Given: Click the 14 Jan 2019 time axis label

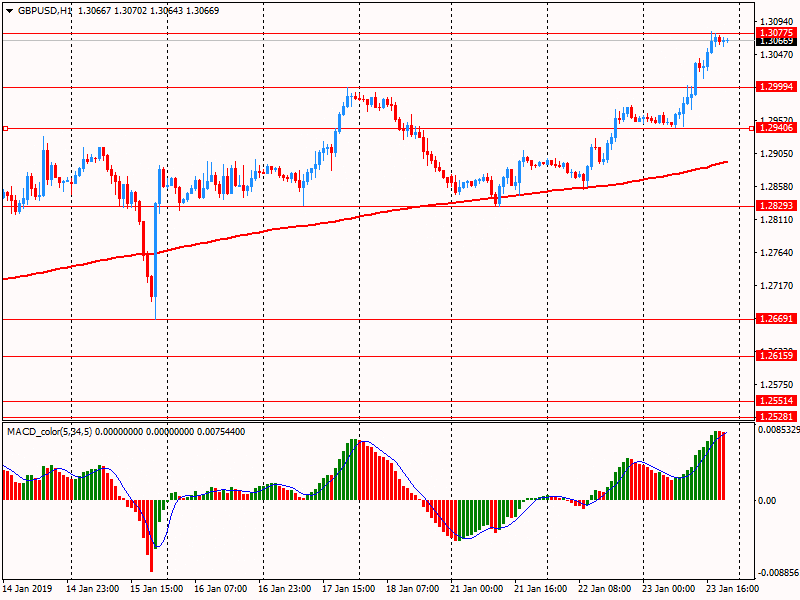Looking at the screenshot, I should [28, 588].
